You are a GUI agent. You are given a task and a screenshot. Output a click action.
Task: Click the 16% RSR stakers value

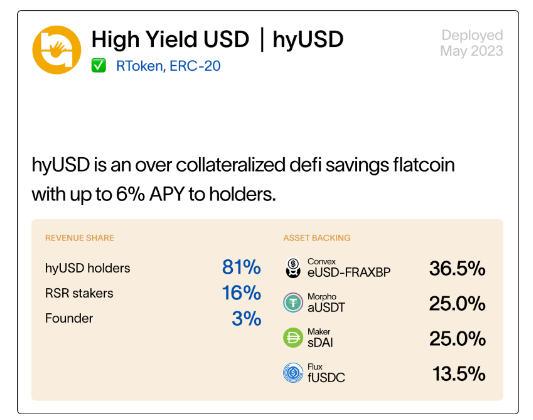241,293
